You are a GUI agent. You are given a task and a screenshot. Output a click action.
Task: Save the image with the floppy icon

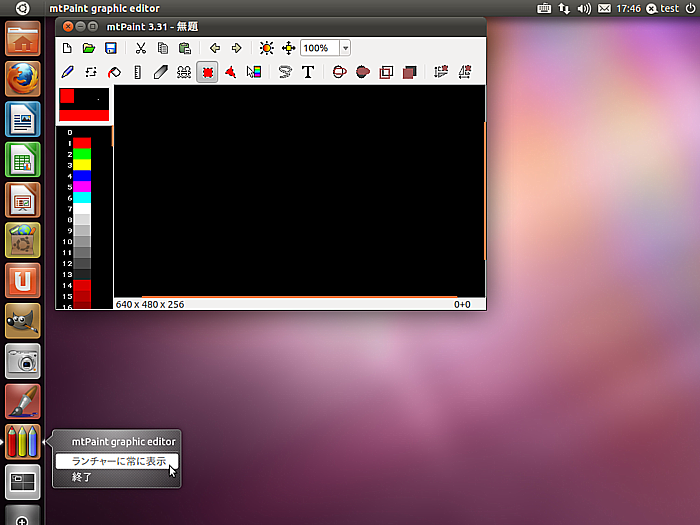110,48
